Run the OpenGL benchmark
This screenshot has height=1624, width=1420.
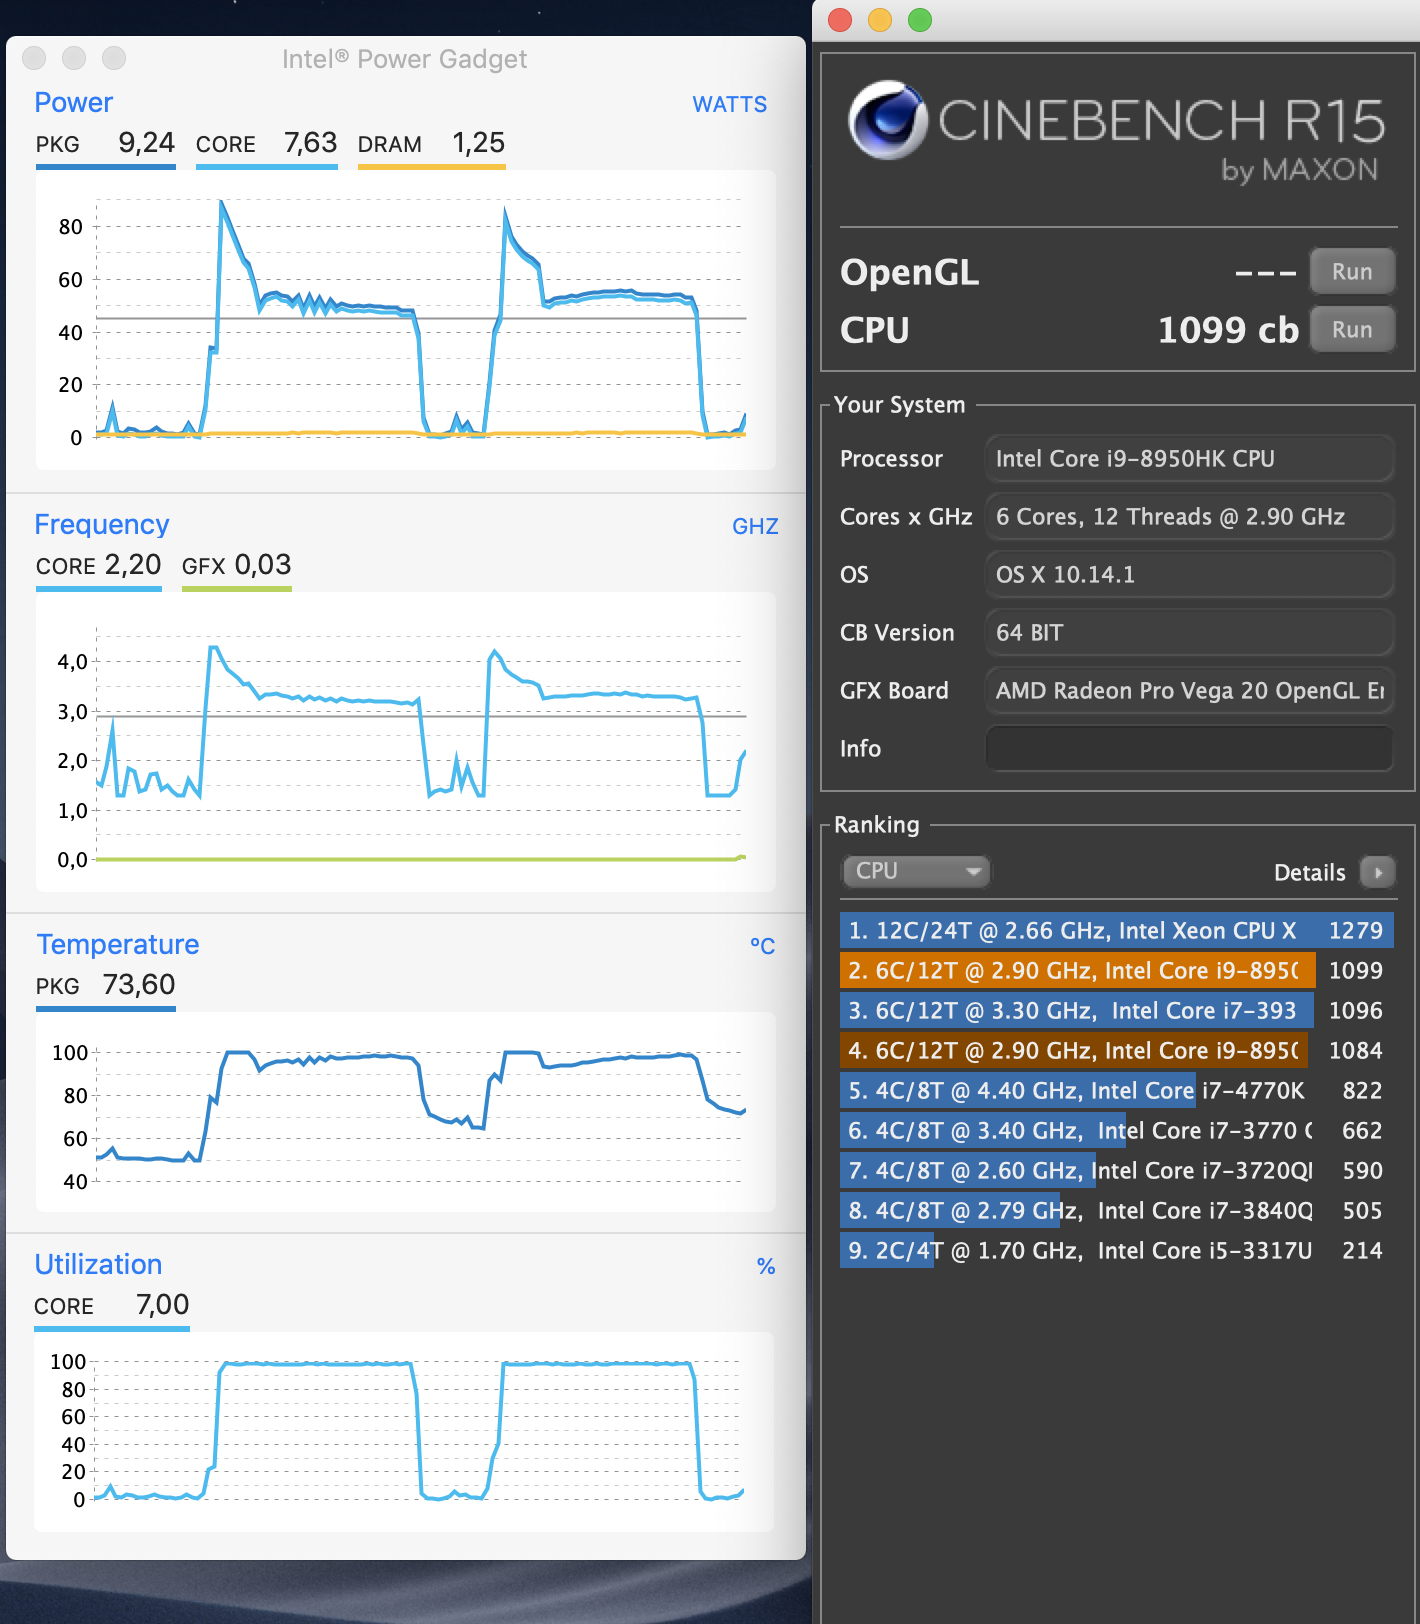coord(1352,271)
